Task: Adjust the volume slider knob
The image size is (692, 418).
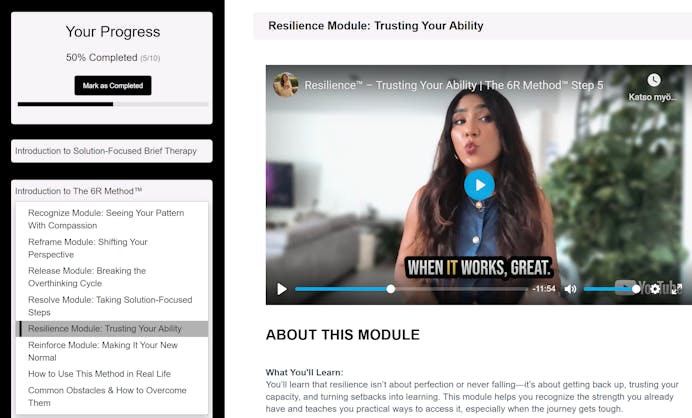Action: [636, 289]
